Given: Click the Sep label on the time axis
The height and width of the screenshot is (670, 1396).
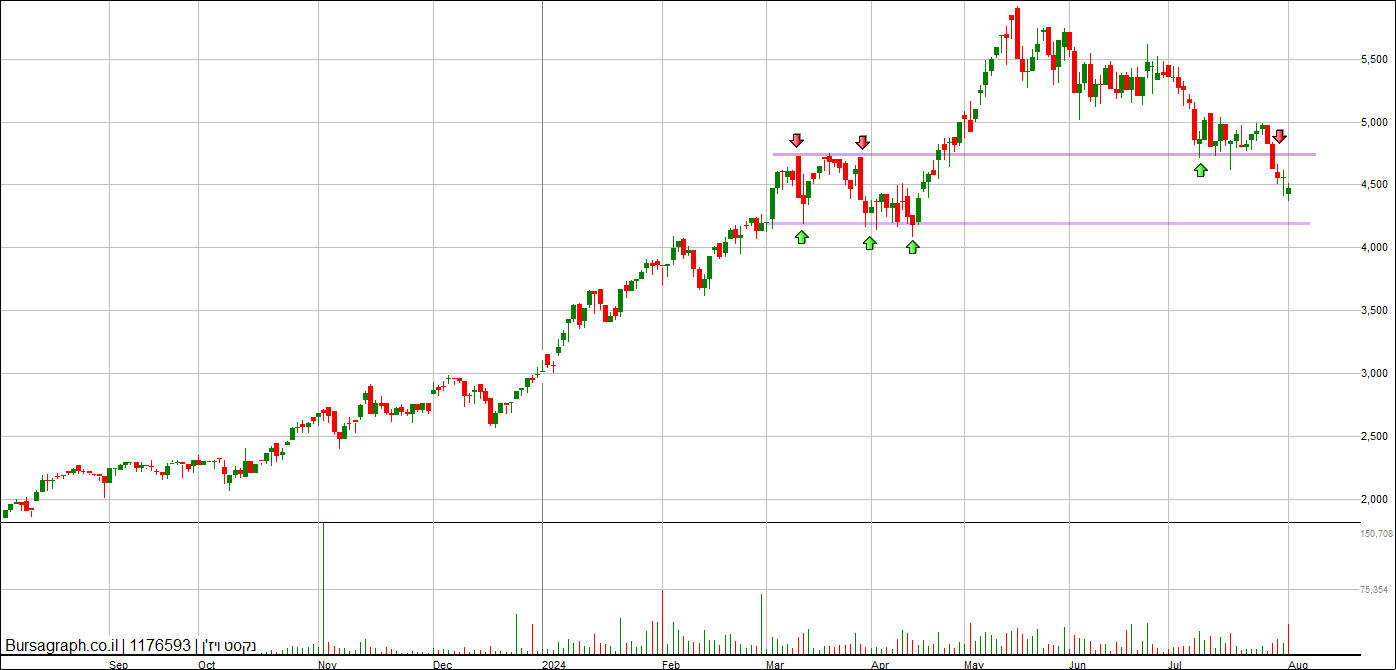Looking at the screenshot, I should 118,664.
